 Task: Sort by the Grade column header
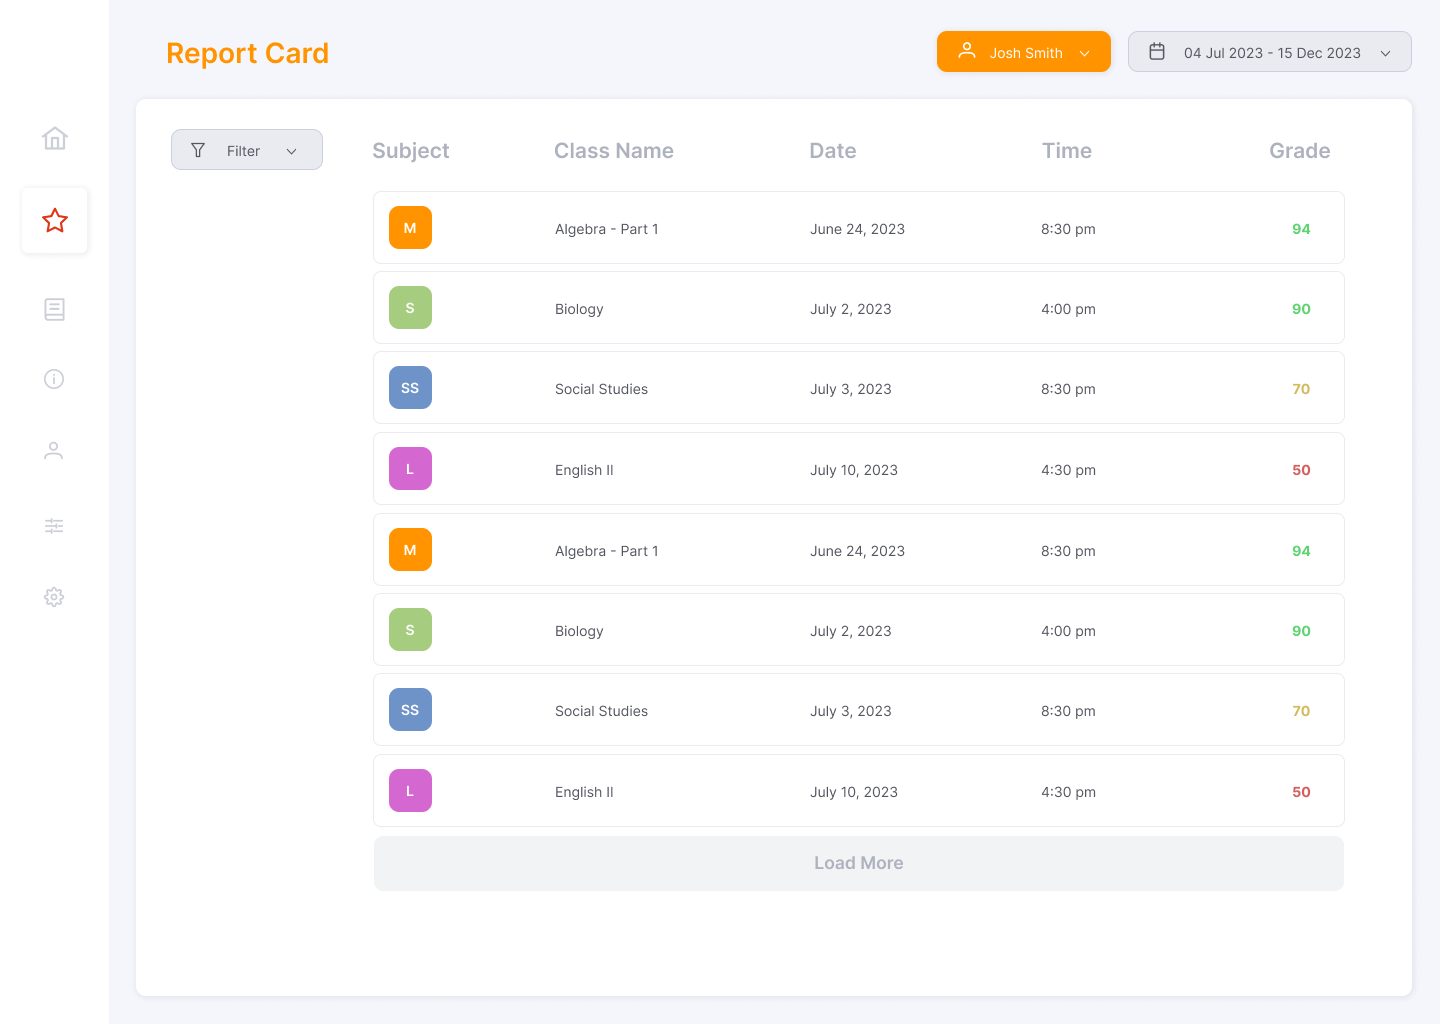1299,150
